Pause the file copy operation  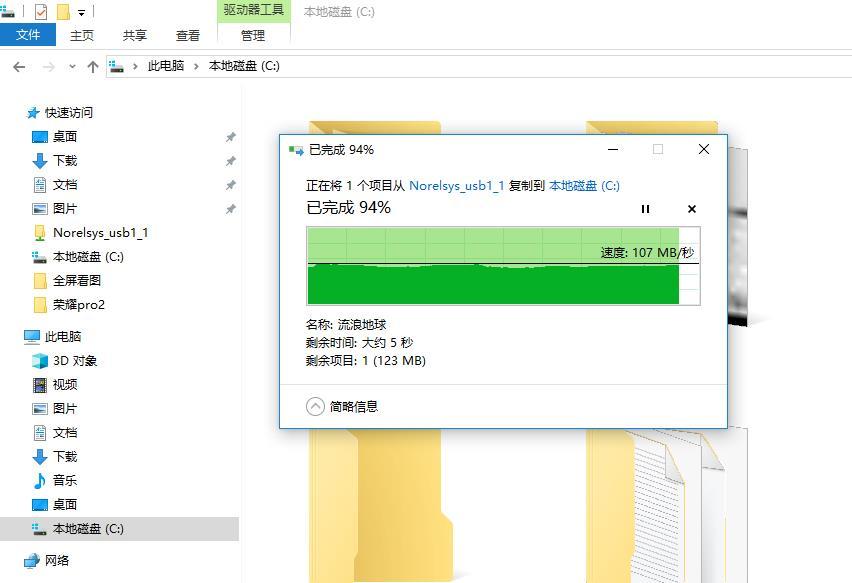coord(645,209)
